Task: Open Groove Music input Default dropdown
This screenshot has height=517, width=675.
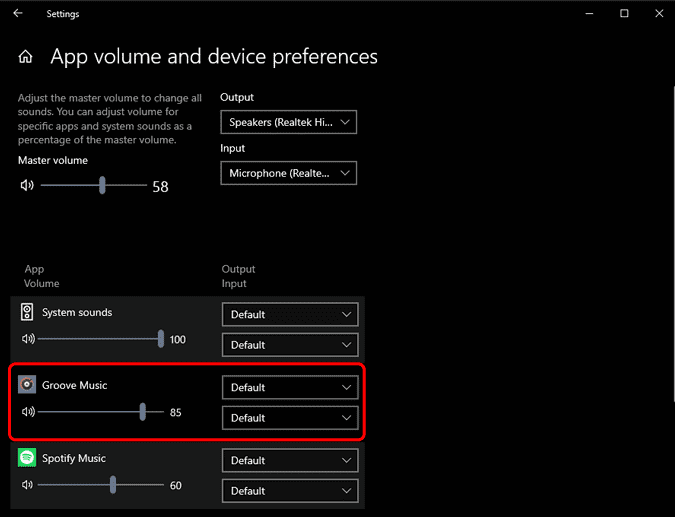Action: click(x=289, y=418)
